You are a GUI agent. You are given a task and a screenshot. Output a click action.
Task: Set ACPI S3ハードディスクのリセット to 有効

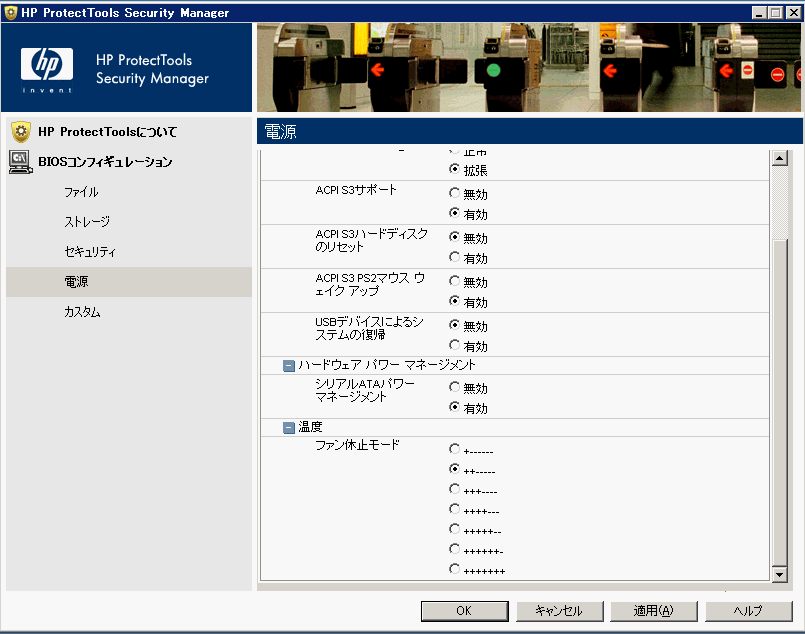point(454,257)
